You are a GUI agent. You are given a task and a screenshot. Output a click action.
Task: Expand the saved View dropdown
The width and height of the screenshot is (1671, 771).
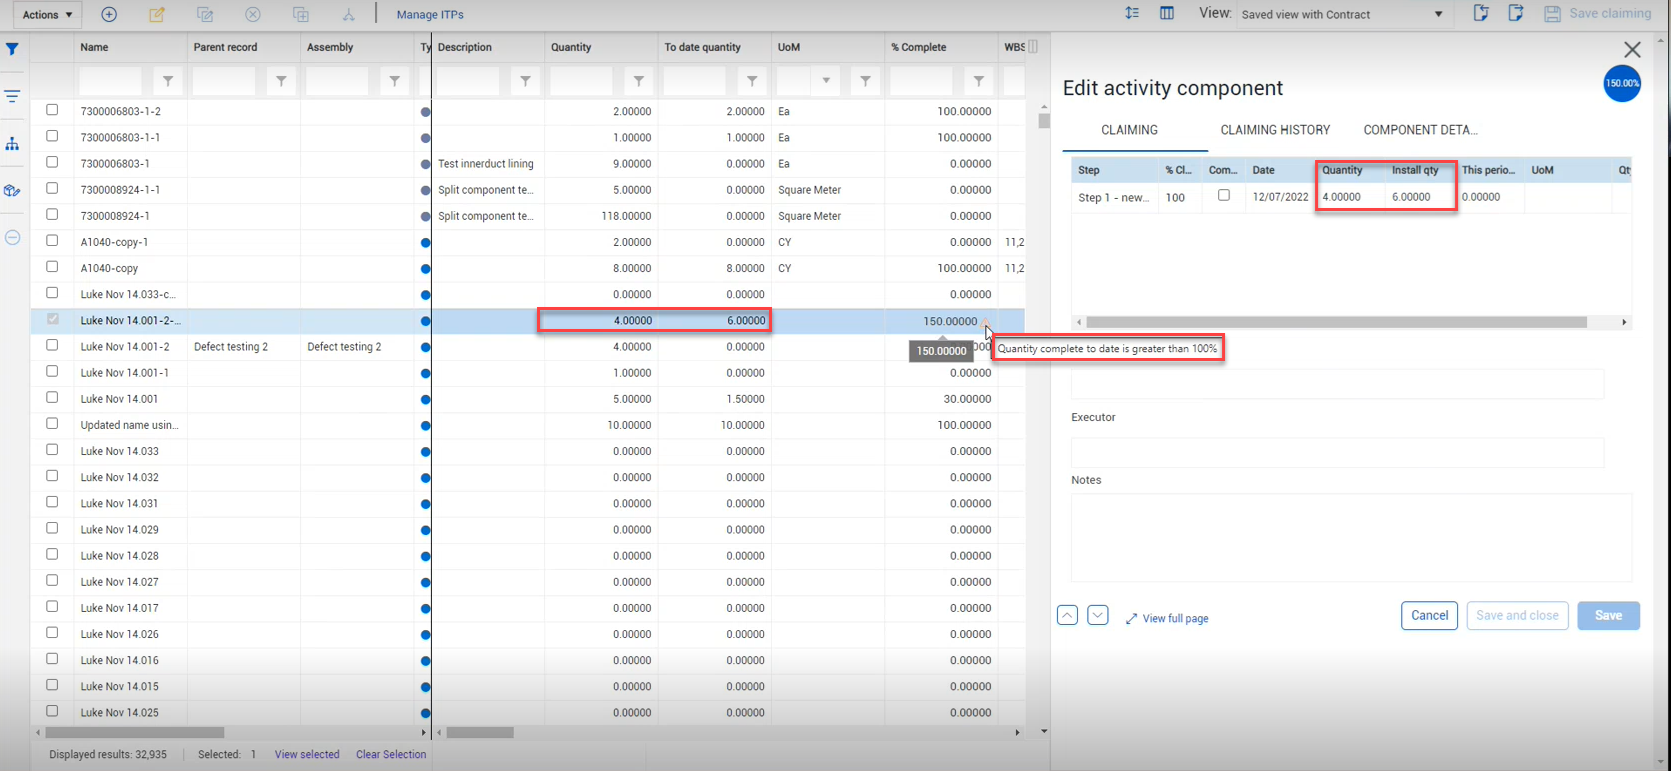point(1438,14)
